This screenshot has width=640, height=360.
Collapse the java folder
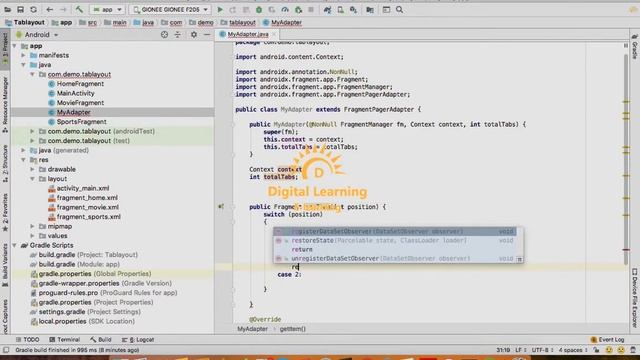coord(24,65)
